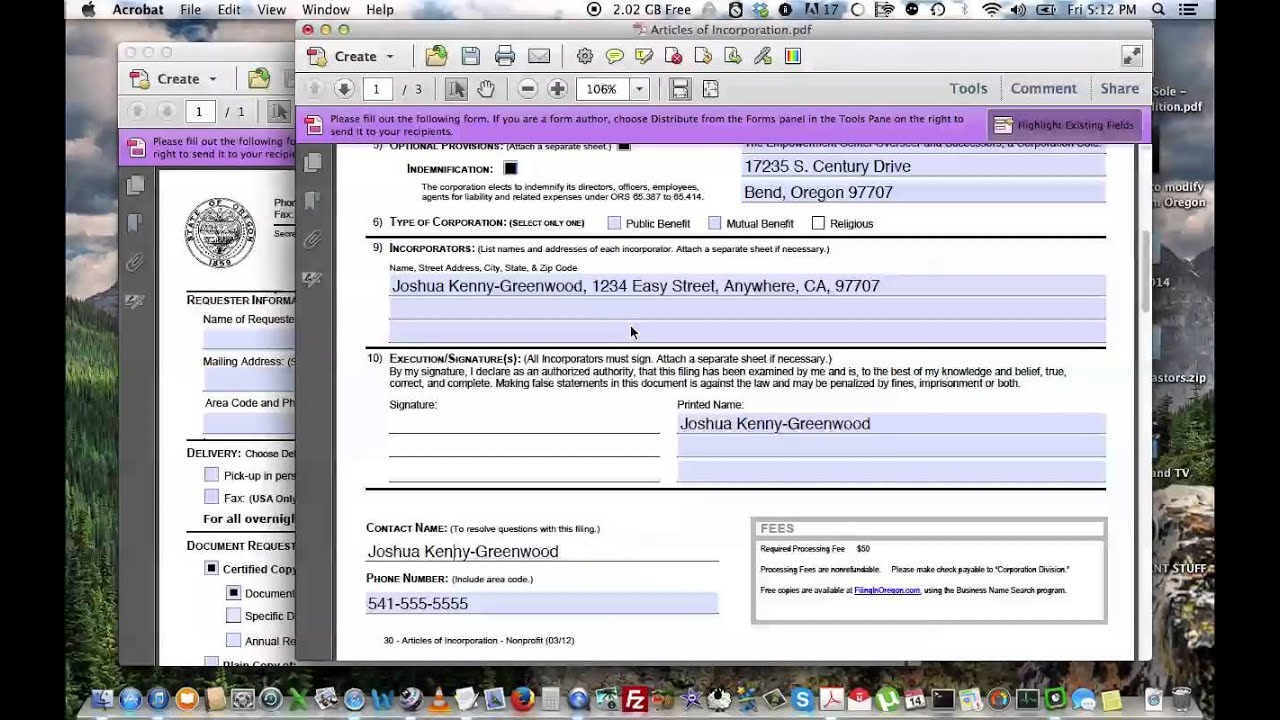Follow the FilingInOregon.com link
1280x720 pixels.
pos(887,590)
